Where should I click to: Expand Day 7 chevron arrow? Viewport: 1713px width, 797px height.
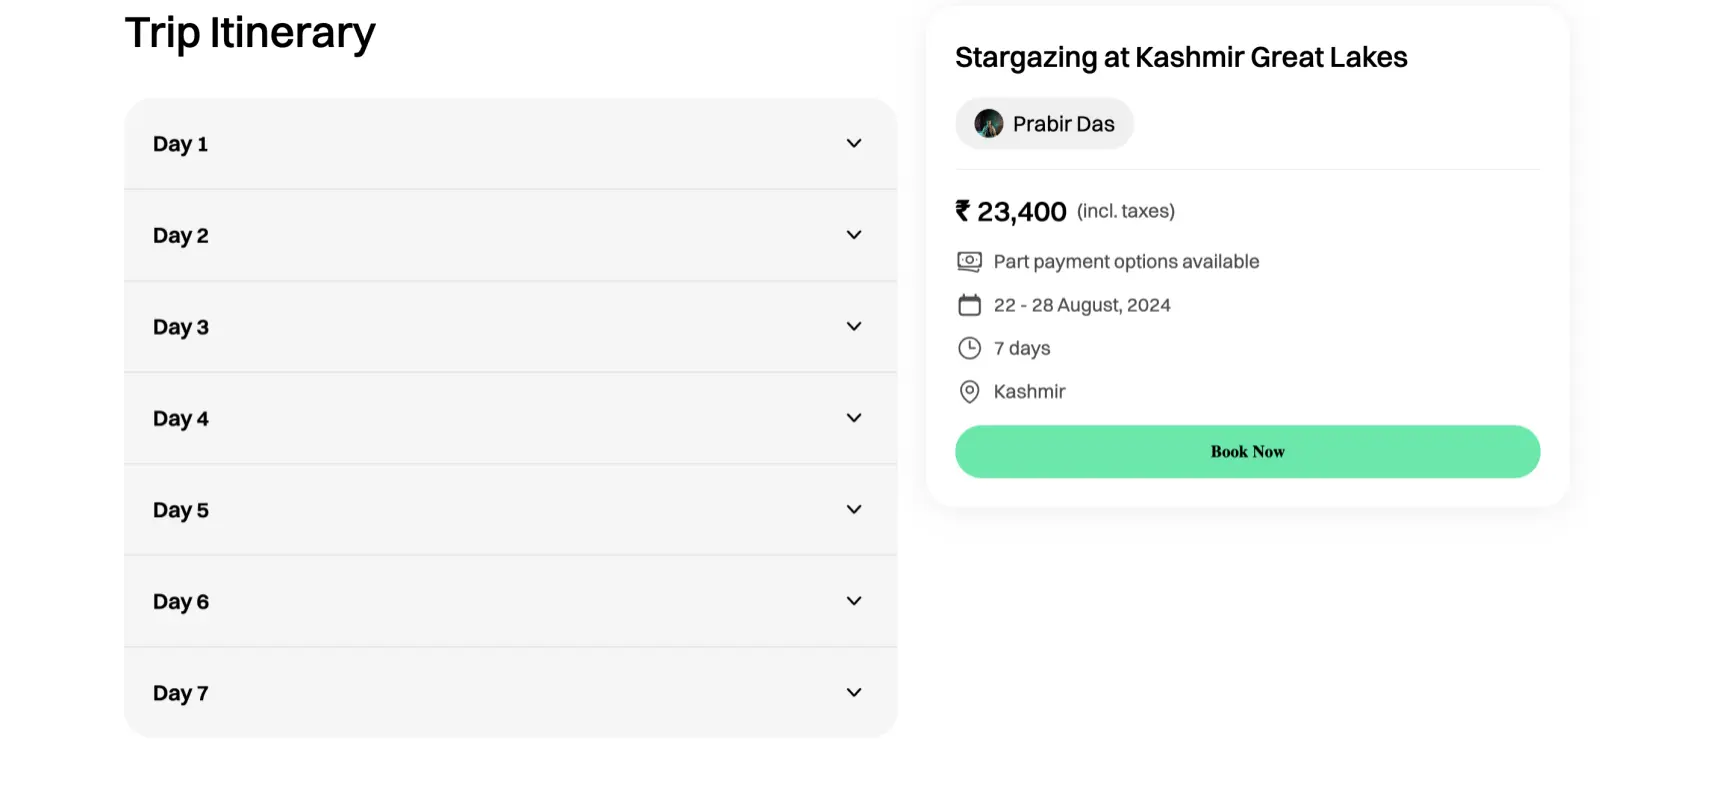[854, 692]
